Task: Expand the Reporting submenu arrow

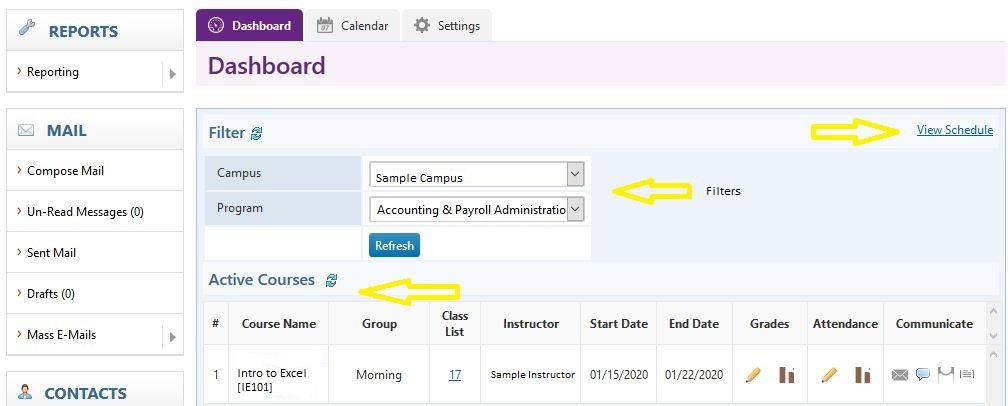Action: click(172, 73)
